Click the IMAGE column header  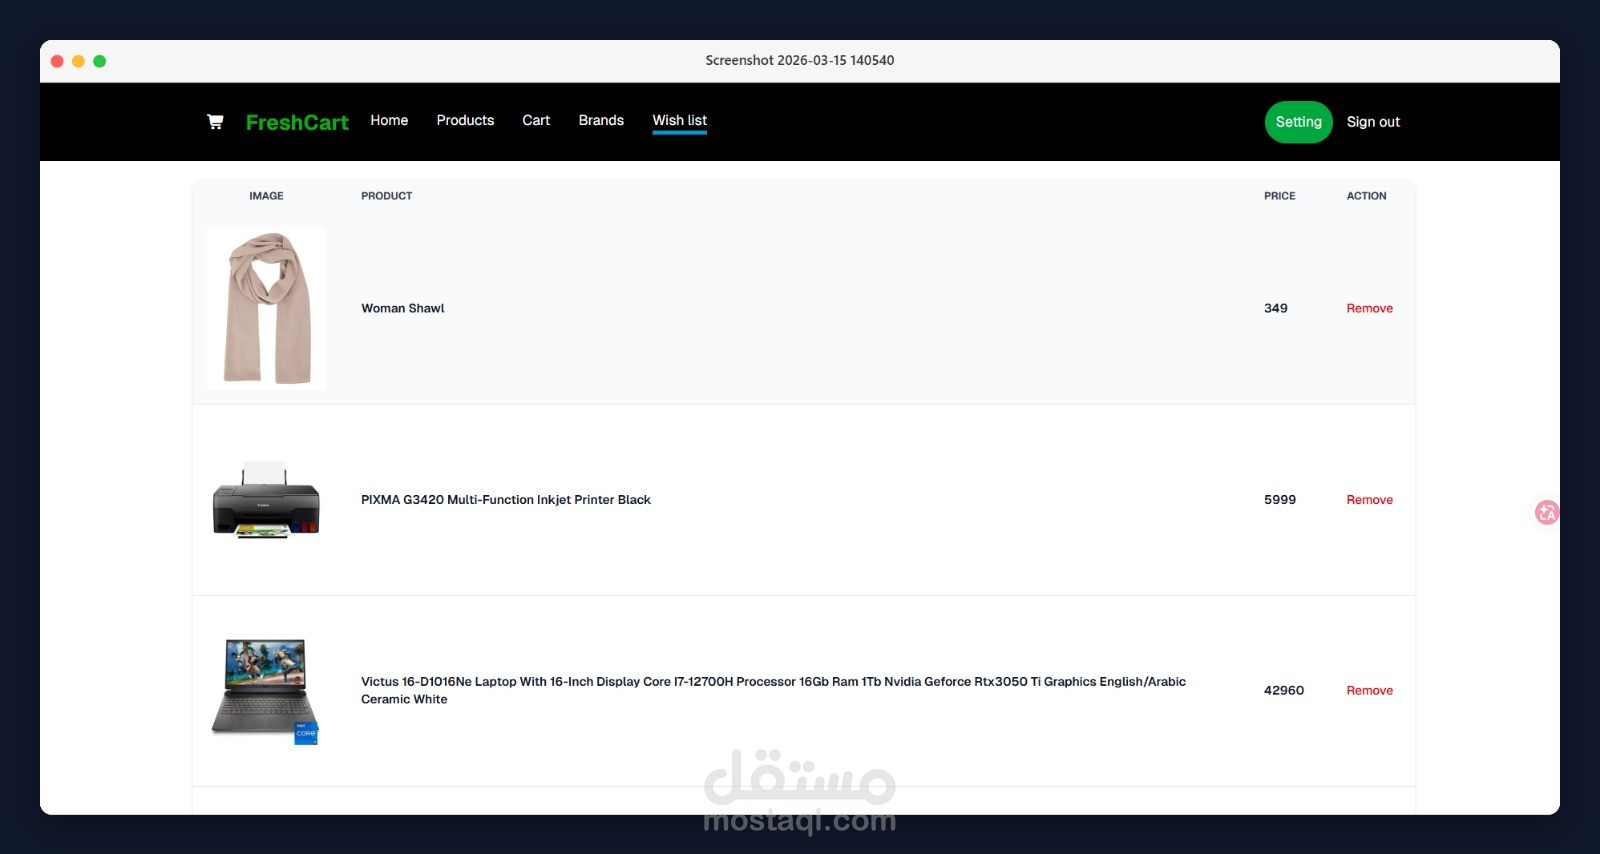tap(266, 196)
